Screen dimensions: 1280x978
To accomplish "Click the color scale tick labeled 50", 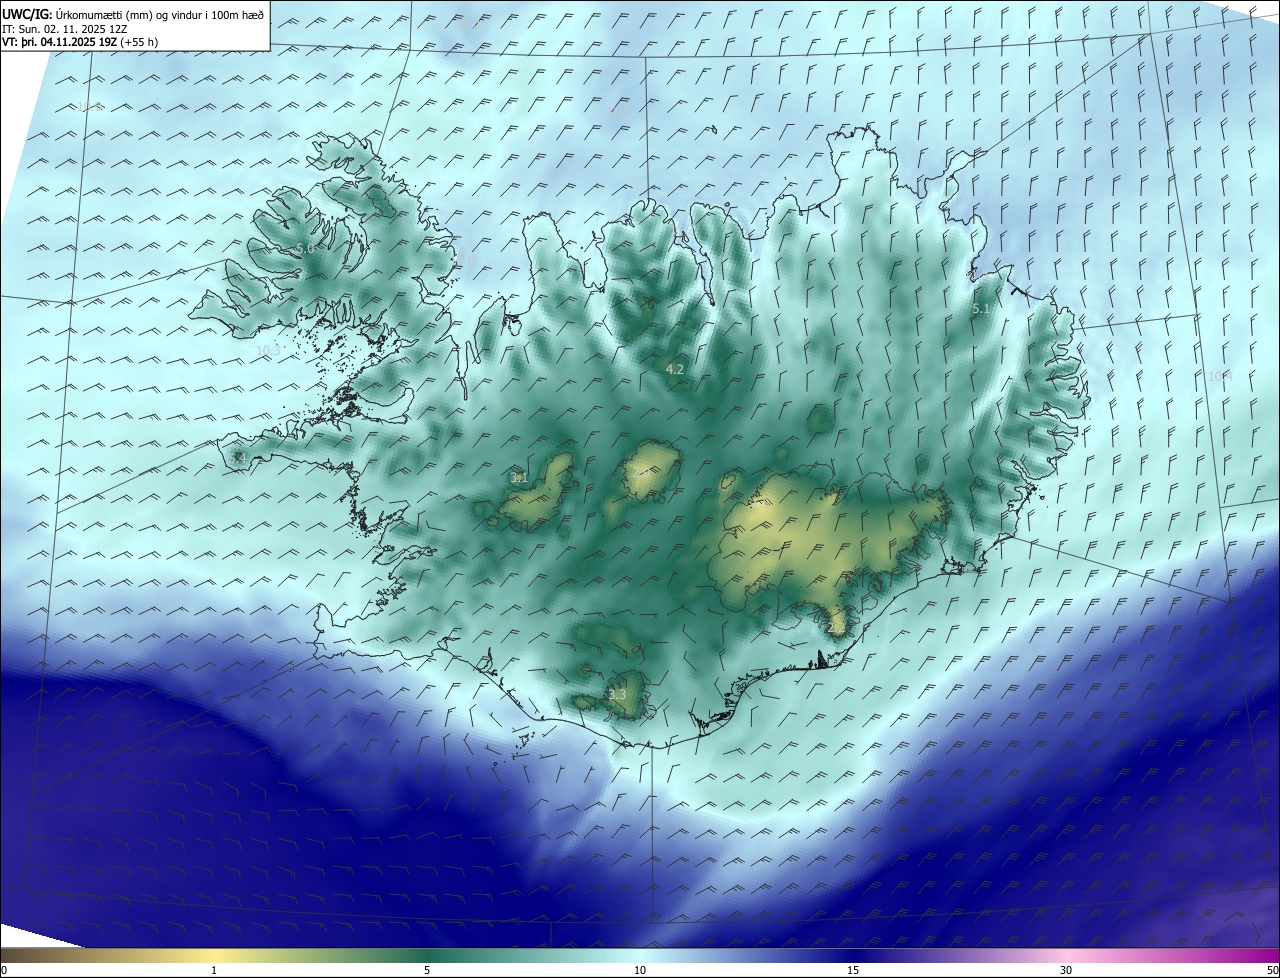I will click(x=1272, y=970).
